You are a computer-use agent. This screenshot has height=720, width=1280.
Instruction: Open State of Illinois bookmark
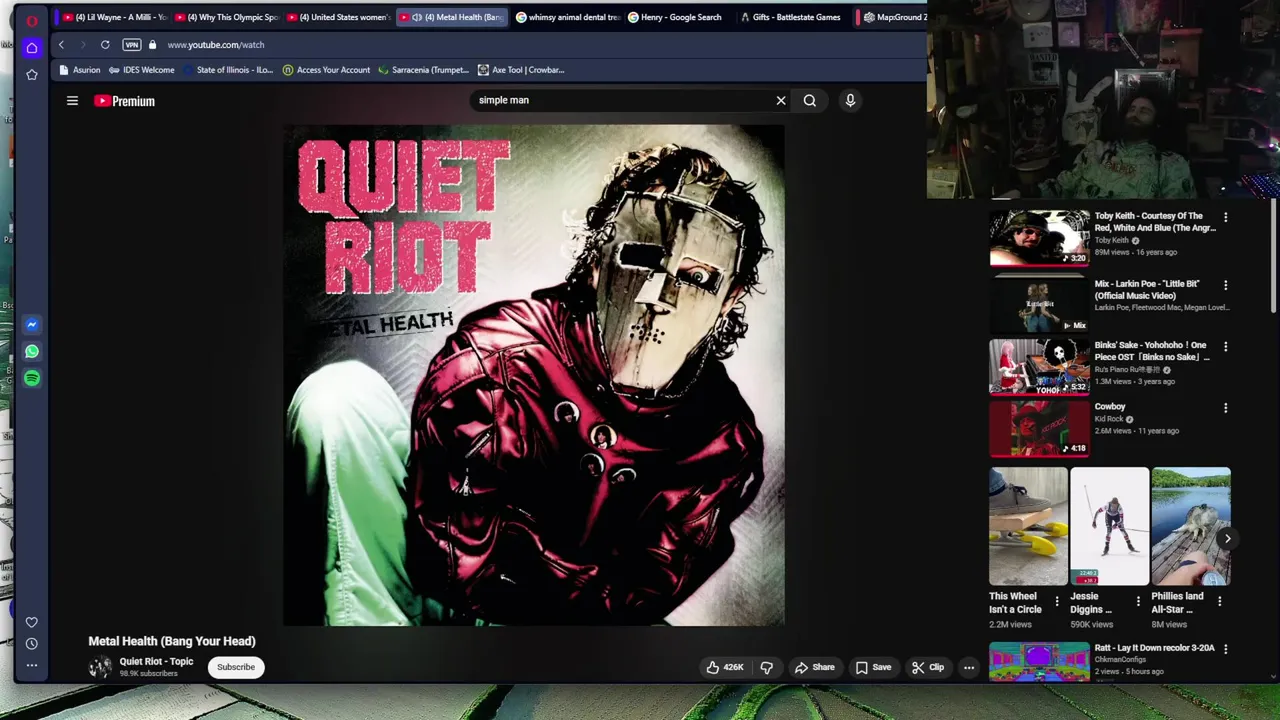coord(227,70)
